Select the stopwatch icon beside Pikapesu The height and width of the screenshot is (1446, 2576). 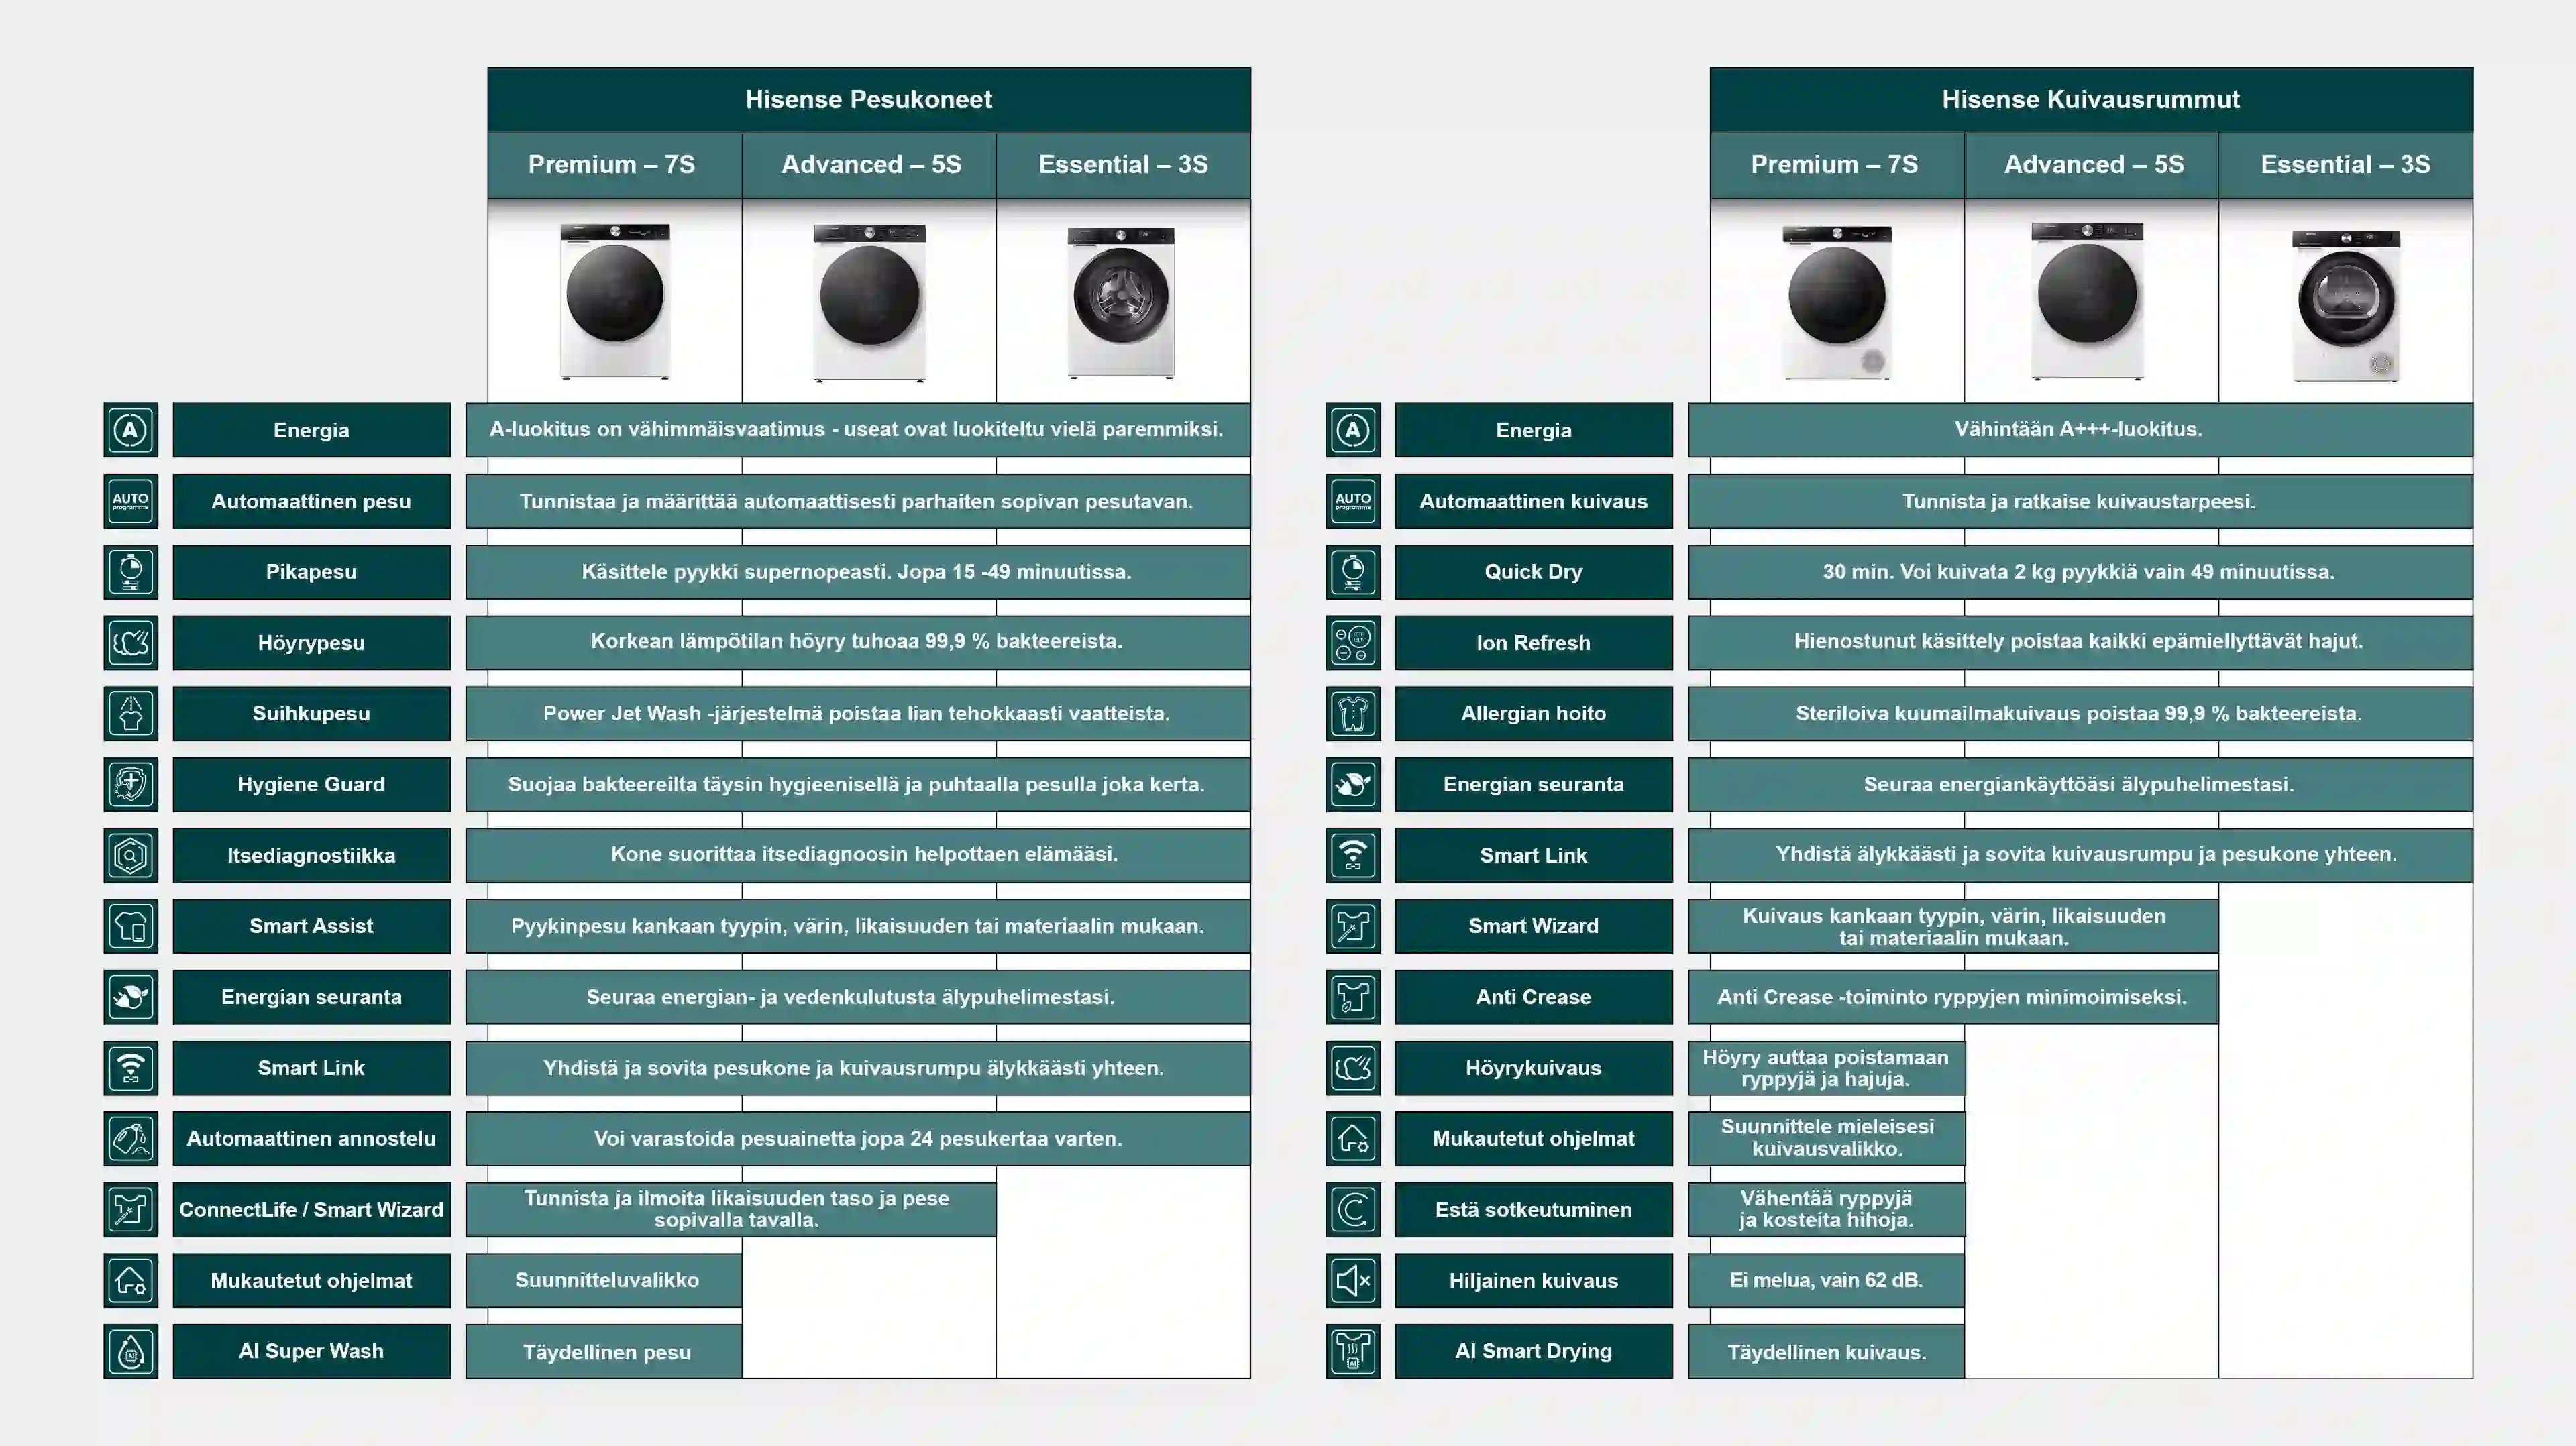[x=131, y=572]
